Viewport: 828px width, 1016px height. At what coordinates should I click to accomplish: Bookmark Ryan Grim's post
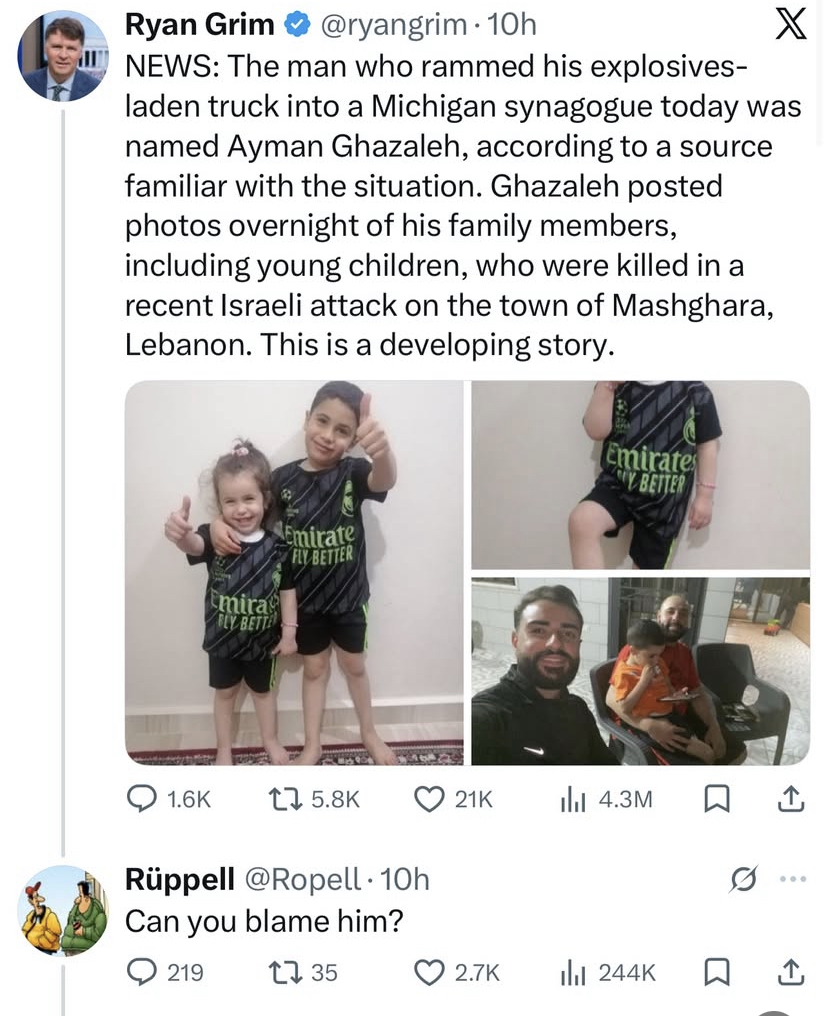[716, 798]
